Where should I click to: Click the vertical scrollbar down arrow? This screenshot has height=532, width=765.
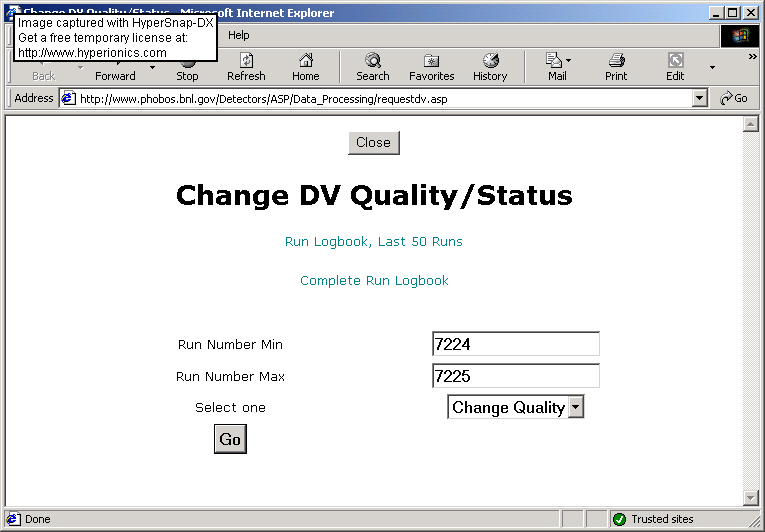pyautogui.click(x=750, y=497)
